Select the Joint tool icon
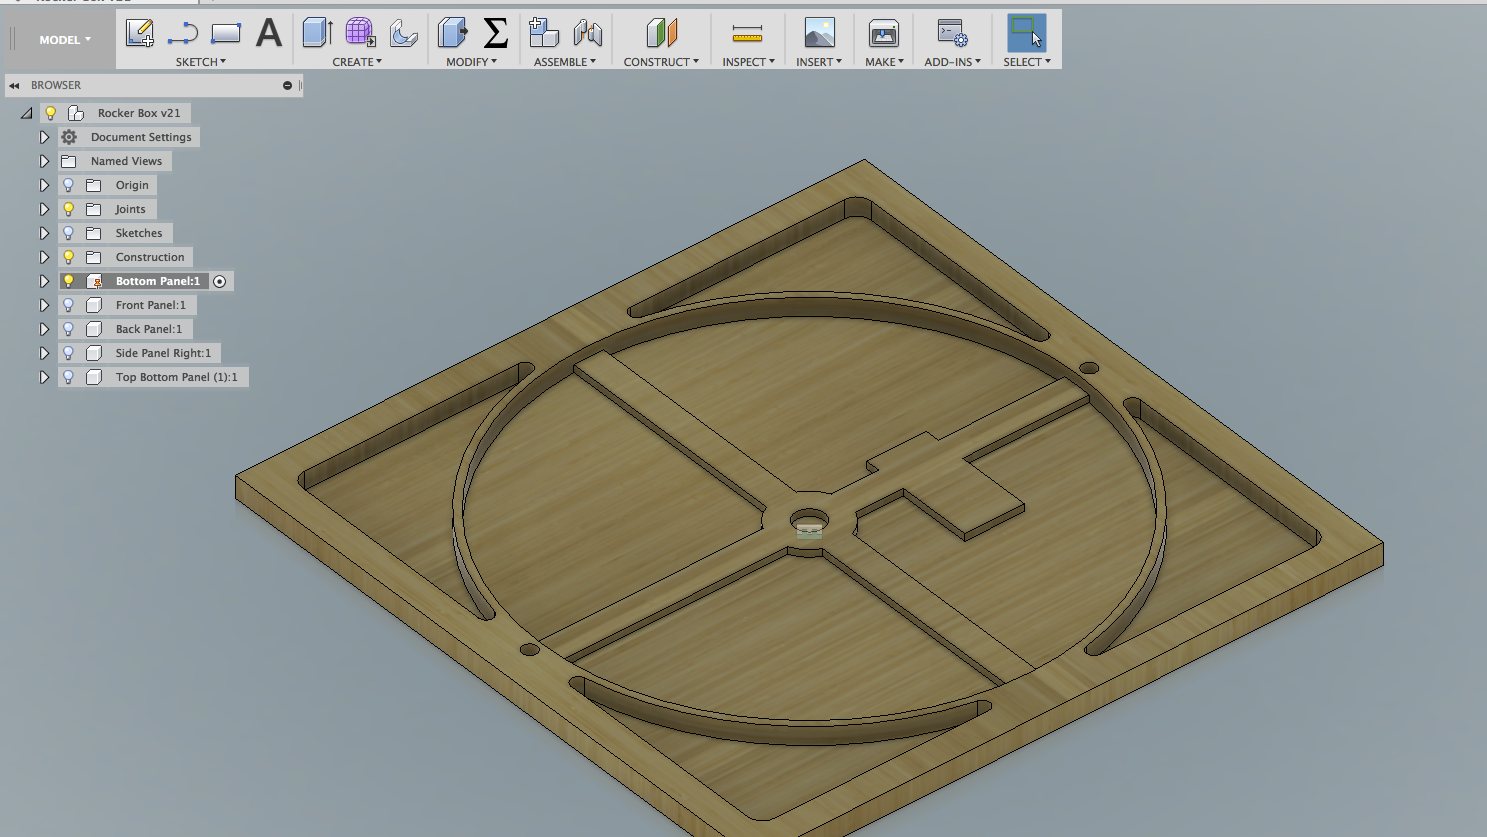This screenshot has height=837, width=1487. coord(588,33)
